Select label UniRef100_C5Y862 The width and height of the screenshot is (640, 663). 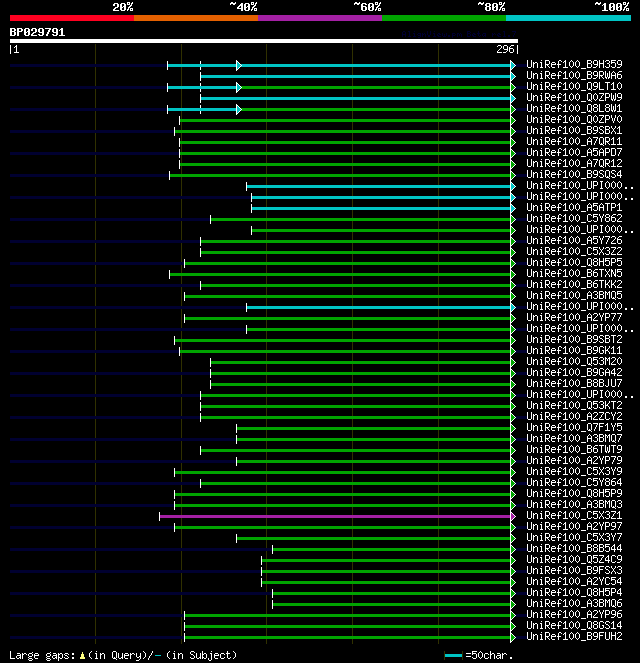[x=574, y=218]
